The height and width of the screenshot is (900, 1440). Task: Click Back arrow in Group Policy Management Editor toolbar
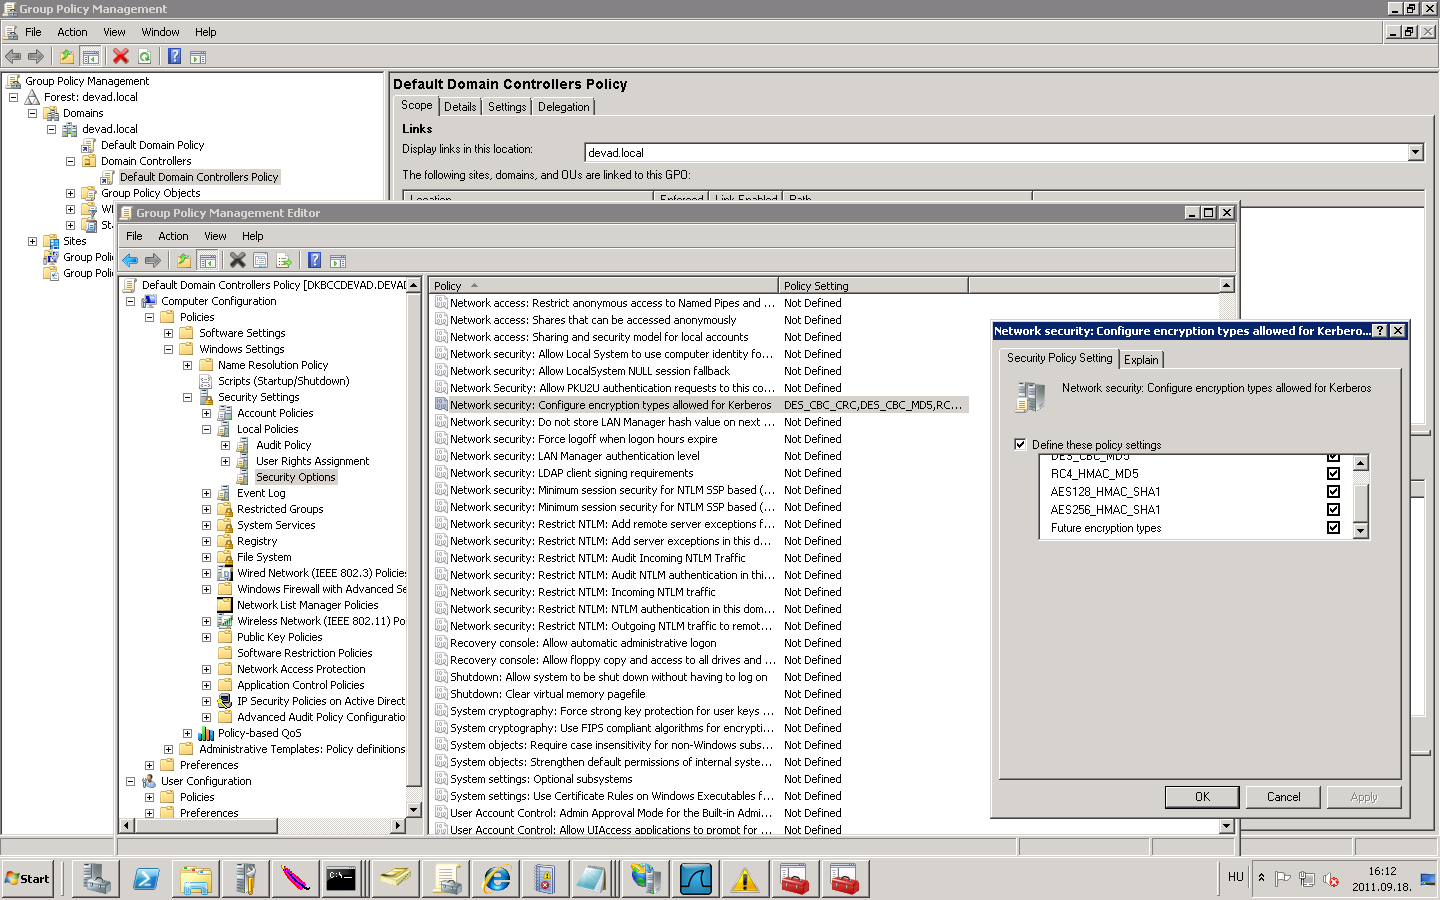click(x=130, y=261)
